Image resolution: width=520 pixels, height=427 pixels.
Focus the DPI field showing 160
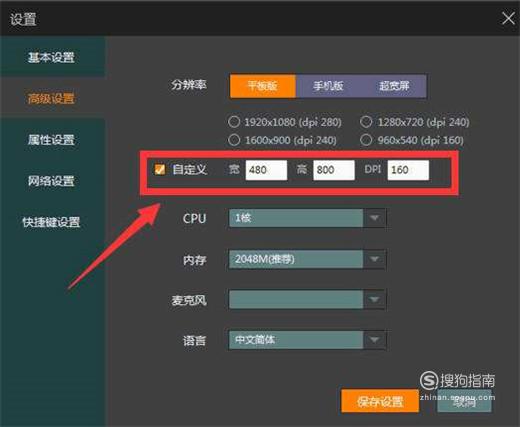tap(408, 170)
